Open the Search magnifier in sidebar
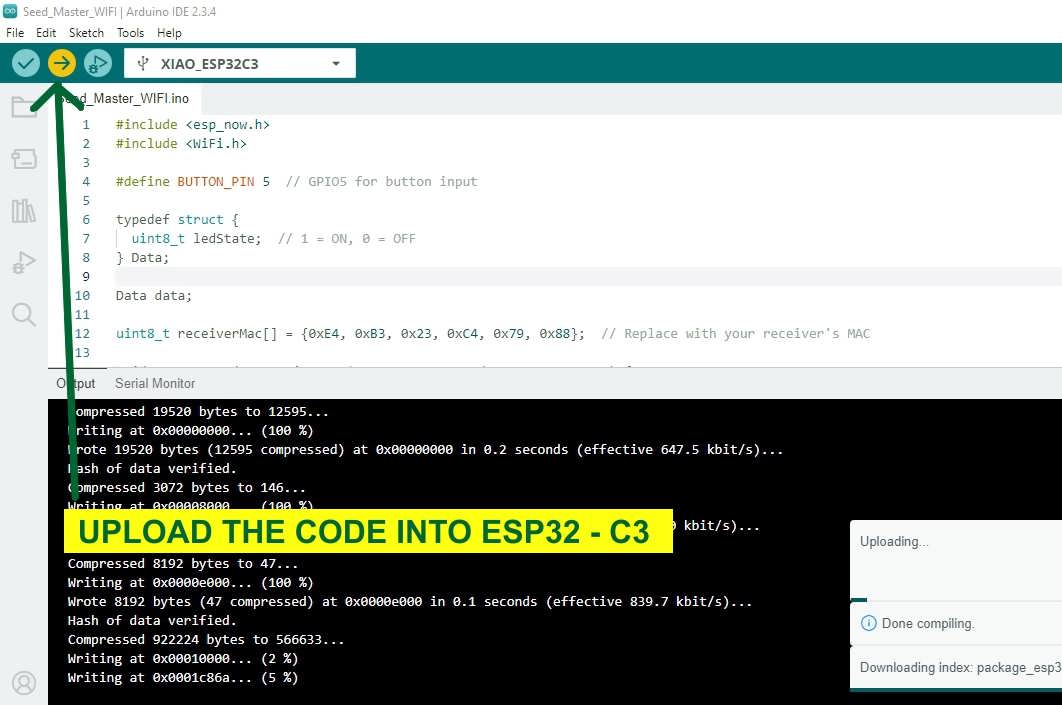 click(24, 314)
